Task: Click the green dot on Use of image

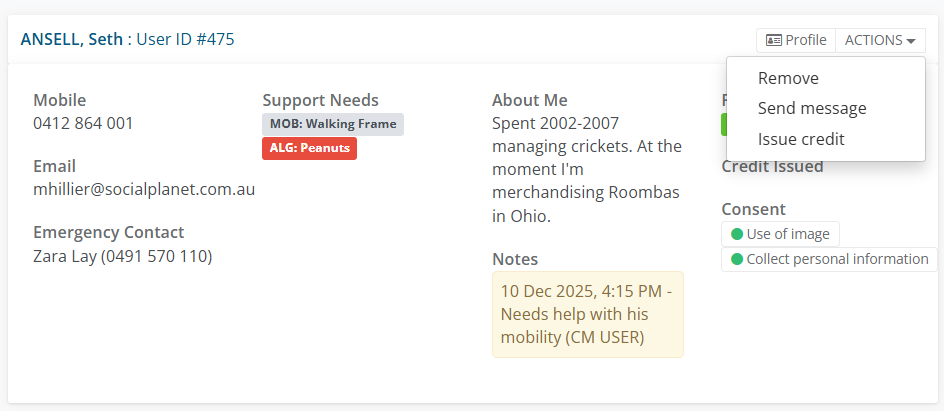Action: pyautogui.click(x=737, y=234)
